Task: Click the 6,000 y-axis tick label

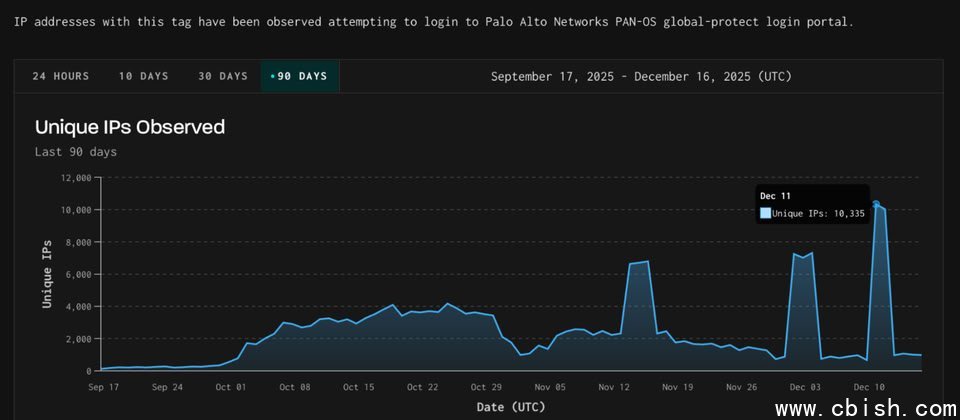Action: [x=79, y=274]
